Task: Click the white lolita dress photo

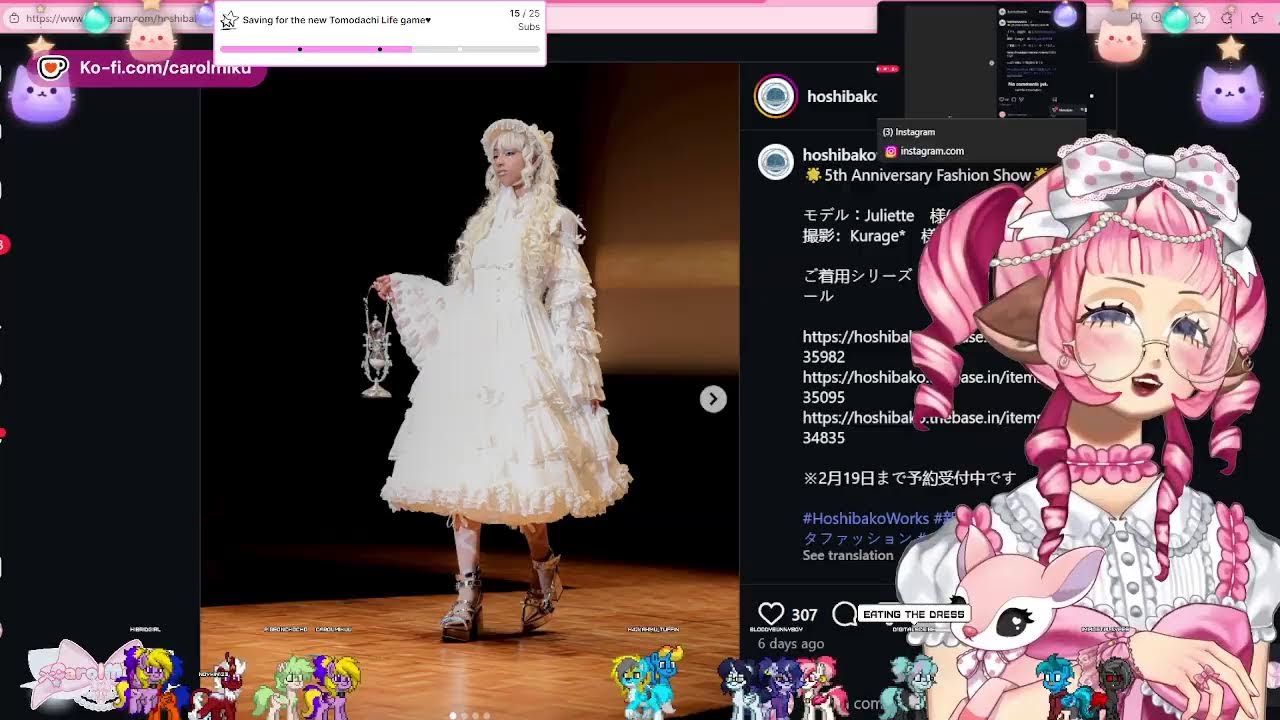Action: [x=470, y=390]
